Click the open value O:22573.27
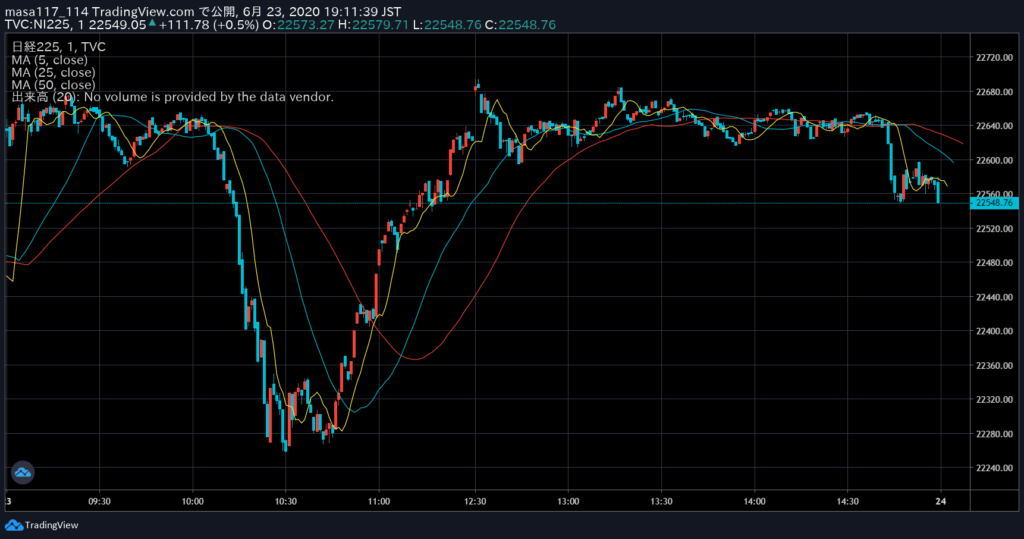The height and width of the screenshot is (539, 1024). pos(298,25)
